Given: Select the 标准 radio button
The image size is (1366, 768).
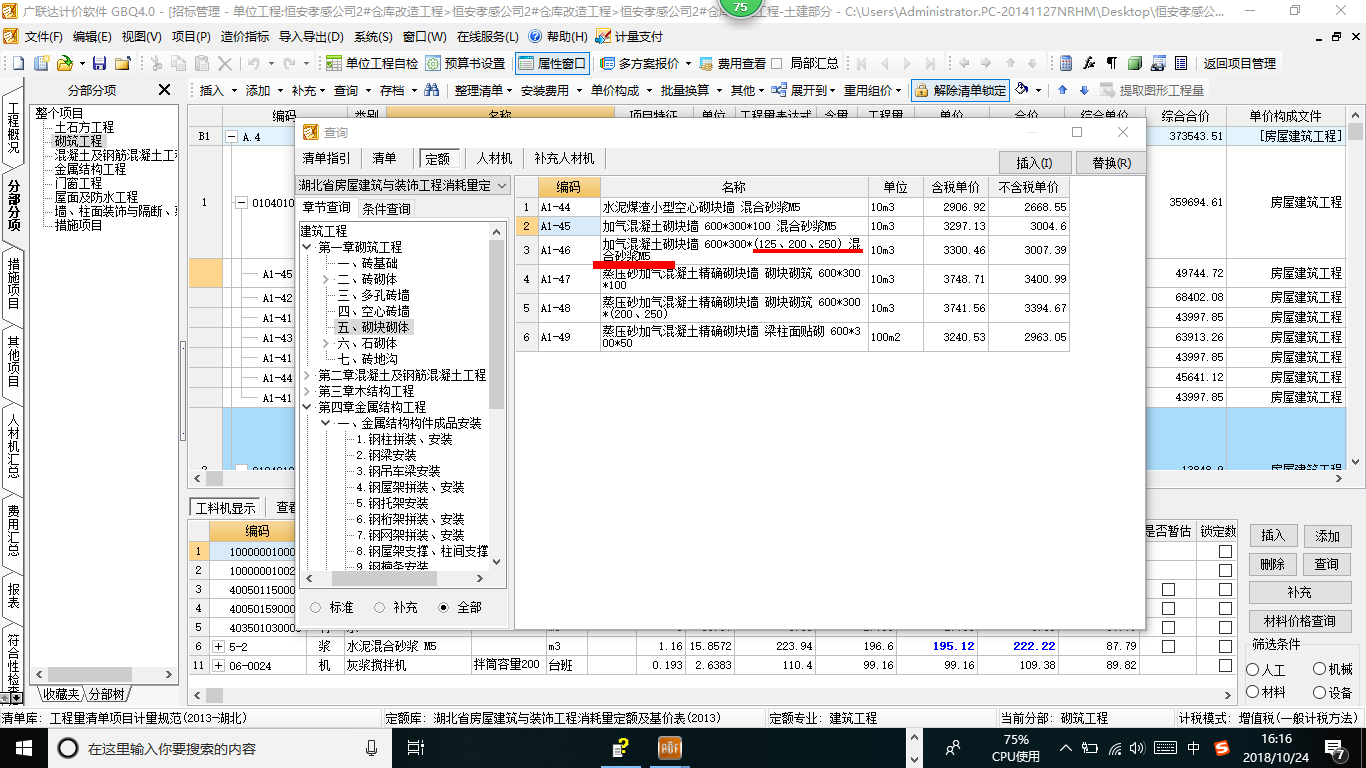Looking at the screenshot, I should (x=316, y=607).
